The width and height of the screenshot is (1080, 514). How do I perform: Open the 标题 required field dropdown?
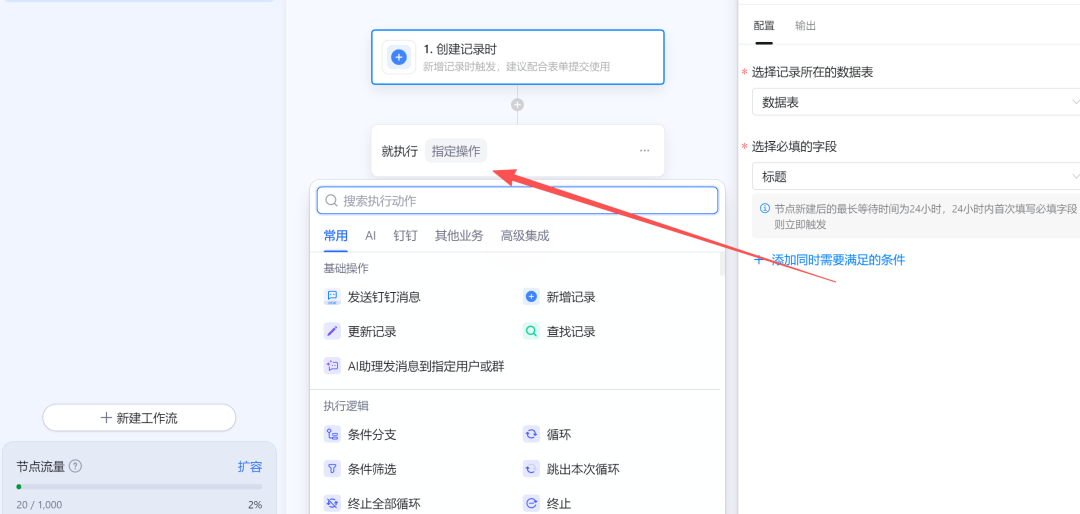(x=916, y=176)
